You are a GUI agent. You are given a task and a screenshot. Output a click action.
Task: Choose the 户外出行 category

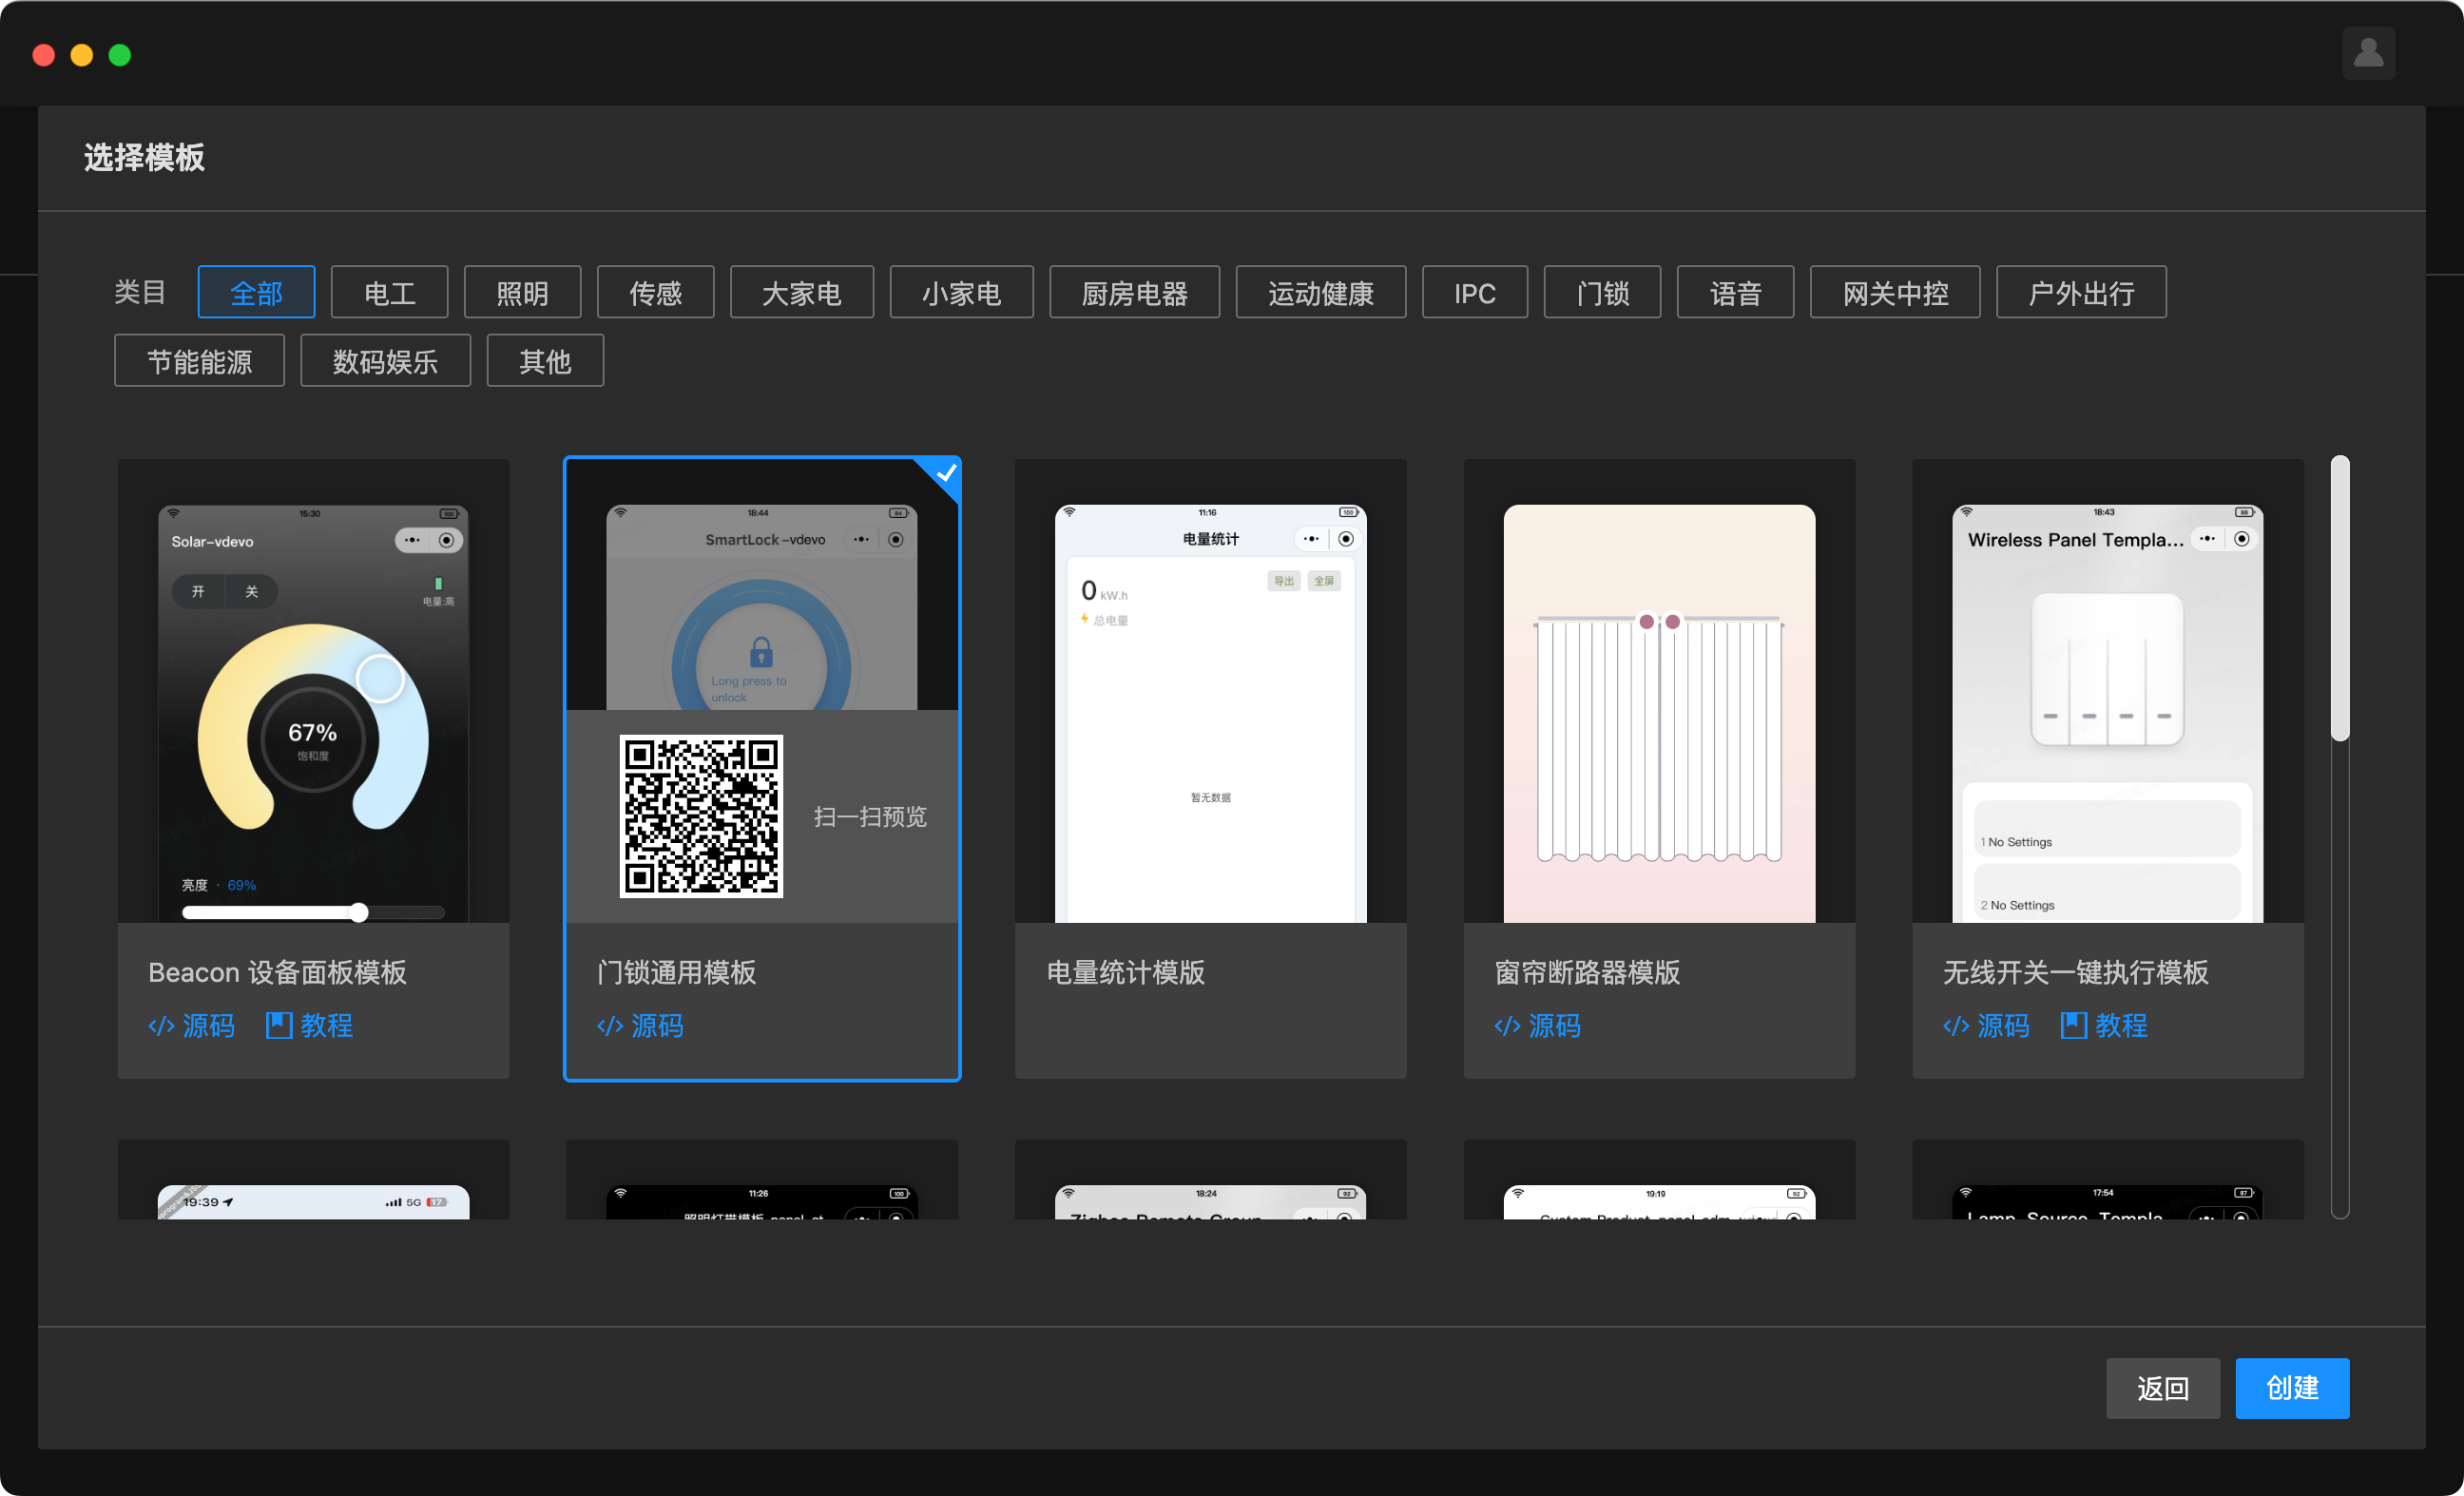coord(2081,293)
